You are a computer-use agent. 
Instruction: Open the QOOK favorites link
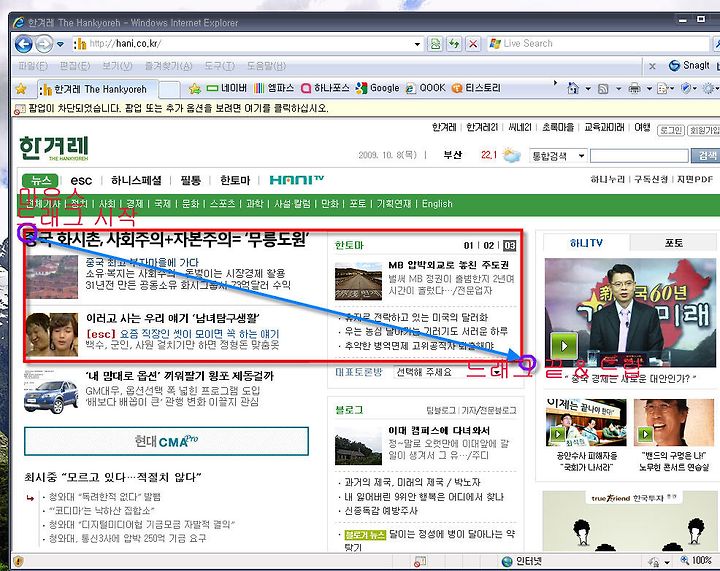pos(426,88)
